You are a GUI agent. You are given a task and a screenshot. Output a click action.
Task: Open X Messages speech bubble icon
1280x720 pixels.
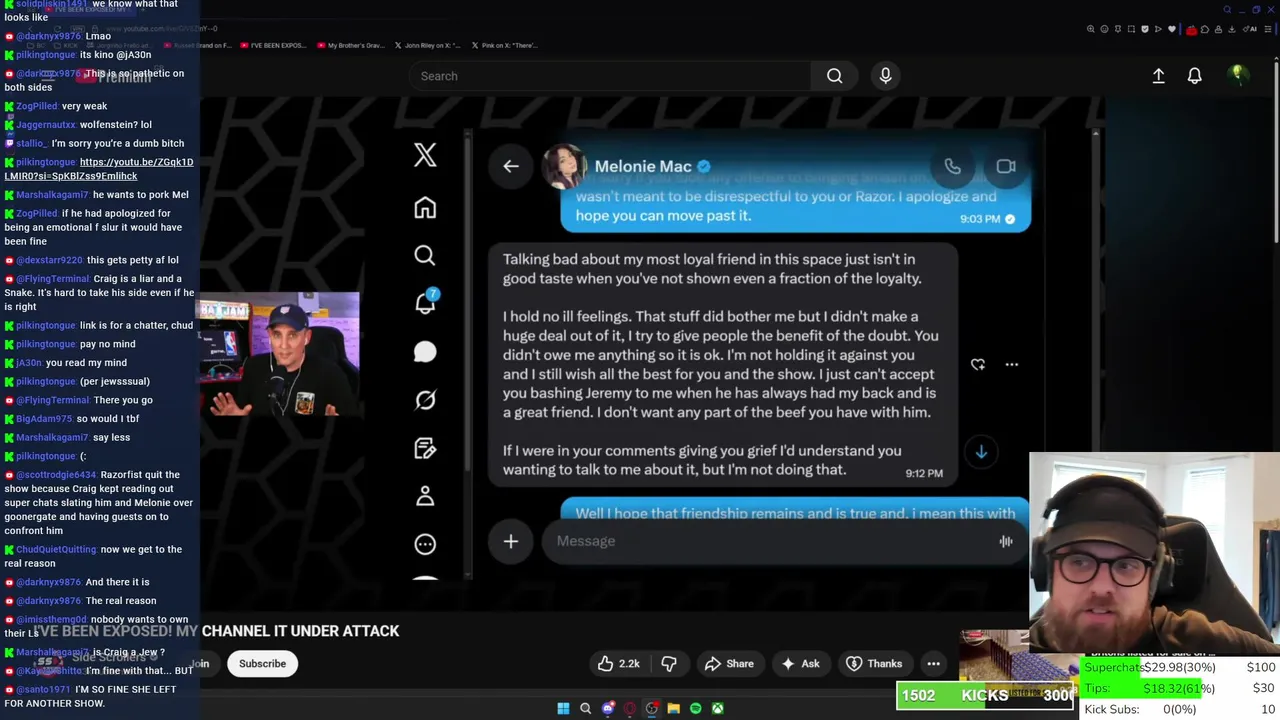point(425,352)
